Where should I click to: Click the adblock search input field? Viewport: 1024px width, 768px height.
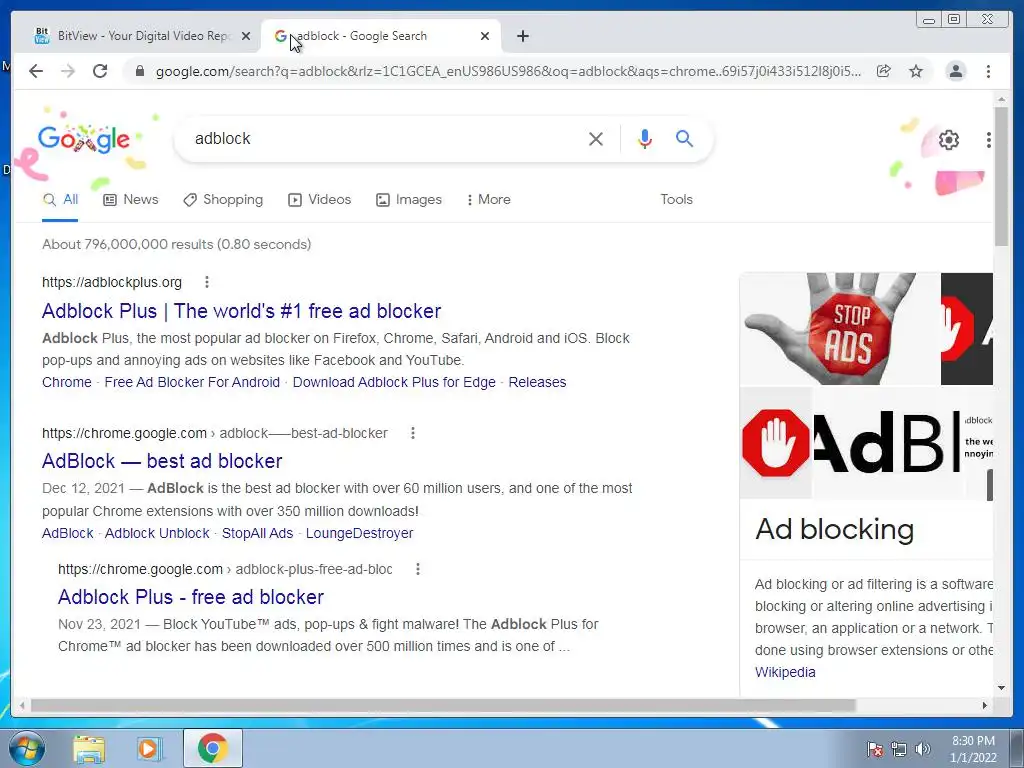385,138
